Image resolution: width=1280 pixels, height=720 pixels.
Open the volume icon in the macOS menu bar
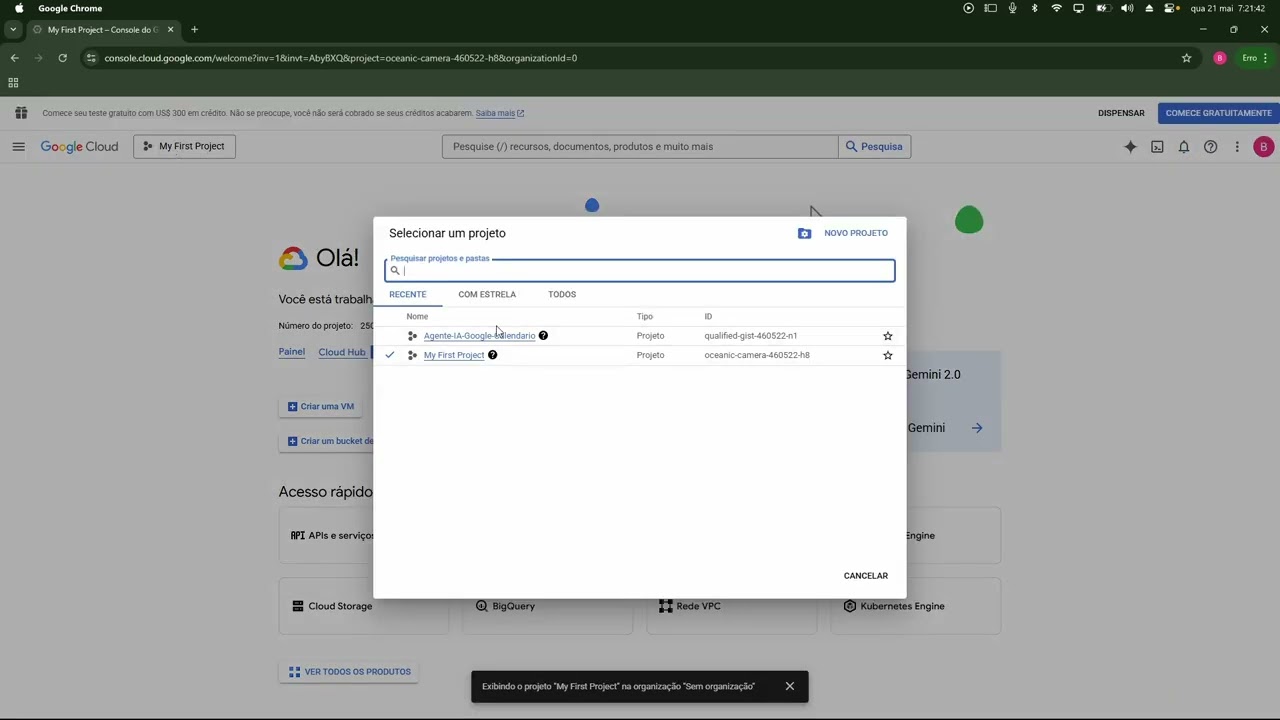pos(1127,8)
